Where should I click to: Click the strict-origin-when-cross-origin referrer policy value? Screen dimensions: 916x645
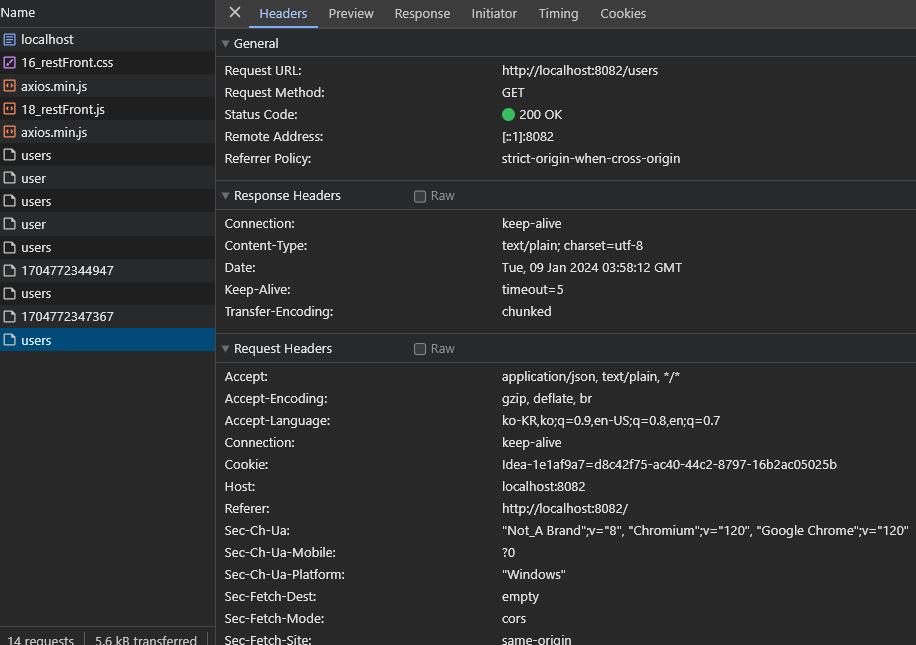(591, 159)
